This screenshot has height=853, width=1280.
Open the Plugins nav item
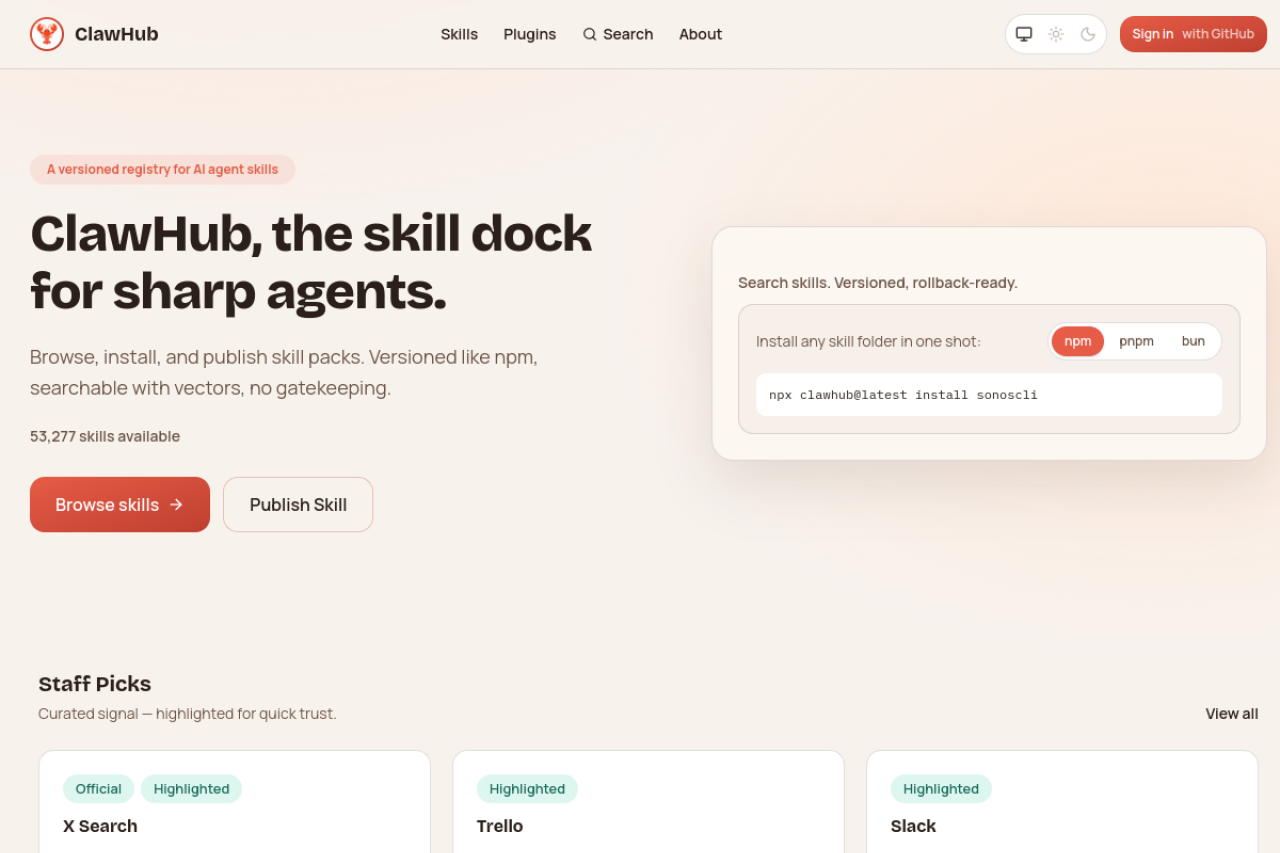(529, 34)
